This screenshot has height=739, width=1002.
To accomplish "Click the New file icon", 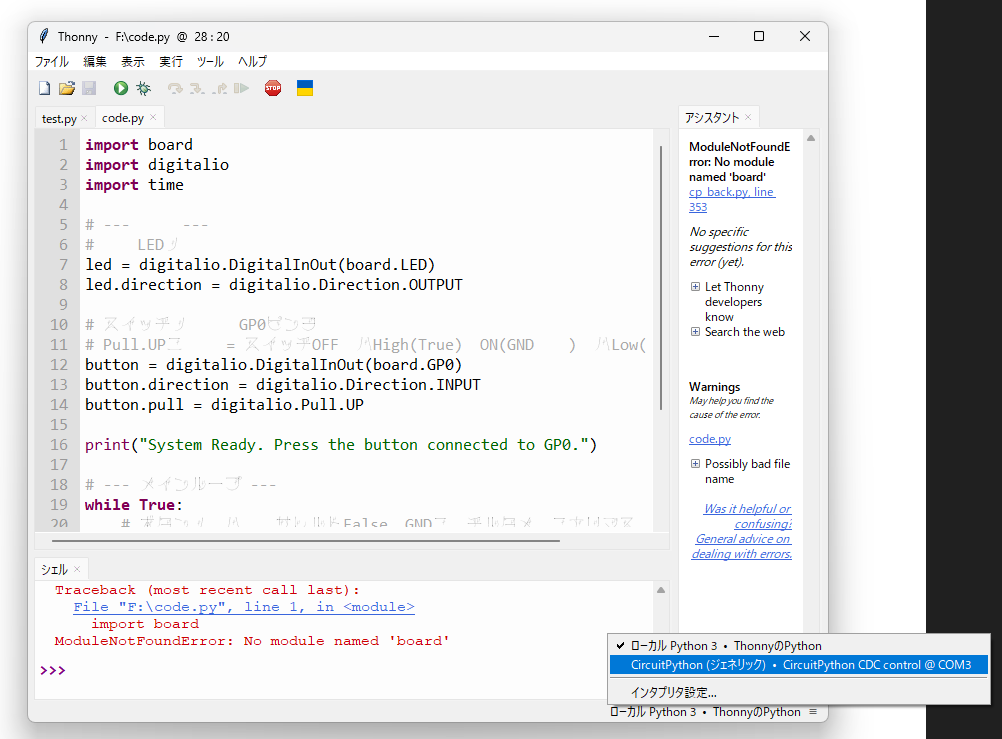I will click(44, 88).
